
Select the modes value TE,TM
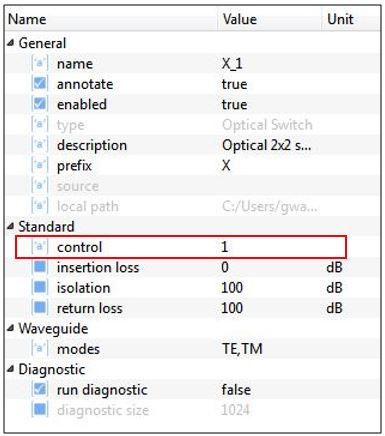click(x=242, y=349)
